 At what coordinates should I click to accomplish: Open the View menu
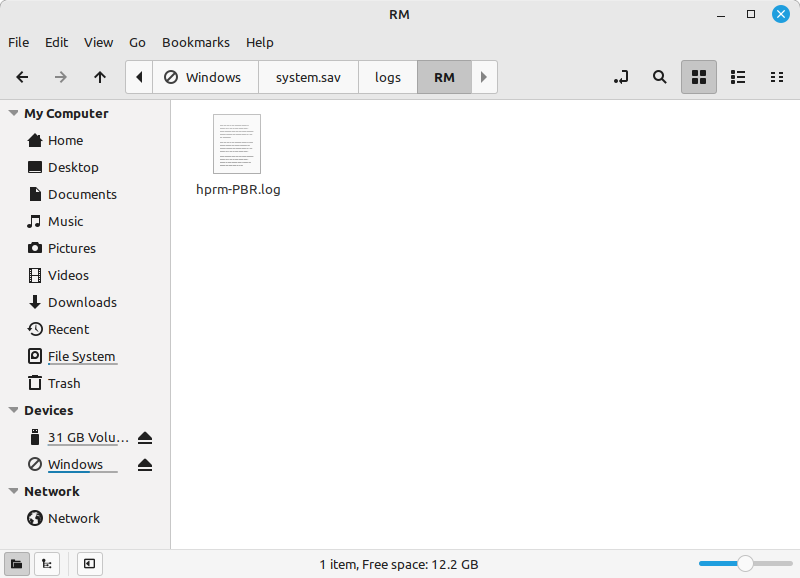(98, 42)
